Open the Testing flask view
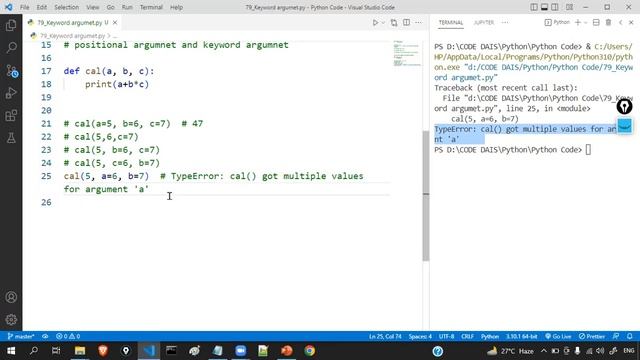Screen dimensions: 640x360 tap(11, 138)
